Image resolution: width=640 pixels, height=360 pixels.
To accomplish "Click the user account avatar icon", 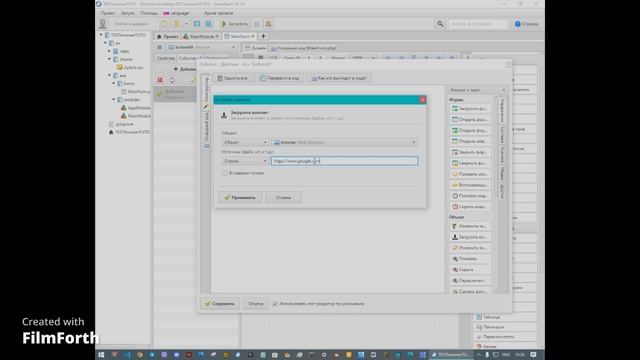I will click(103, 24).
